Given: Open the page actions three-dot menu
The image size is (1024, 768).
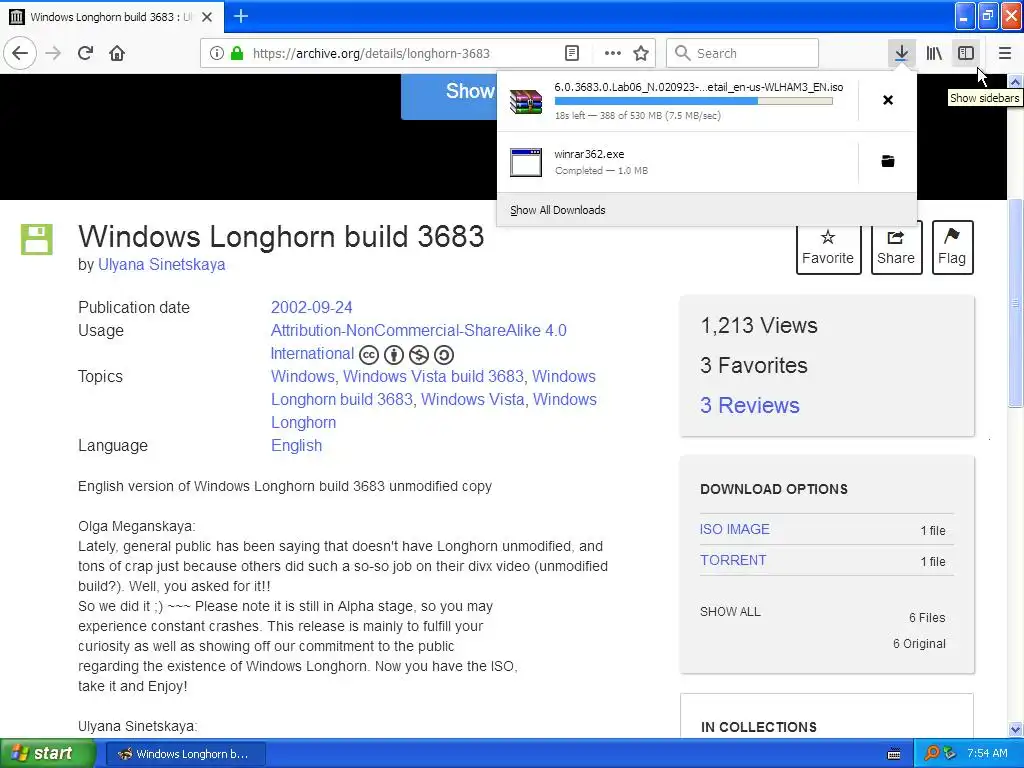Looking at the screenshot, I should coord(613,53).
